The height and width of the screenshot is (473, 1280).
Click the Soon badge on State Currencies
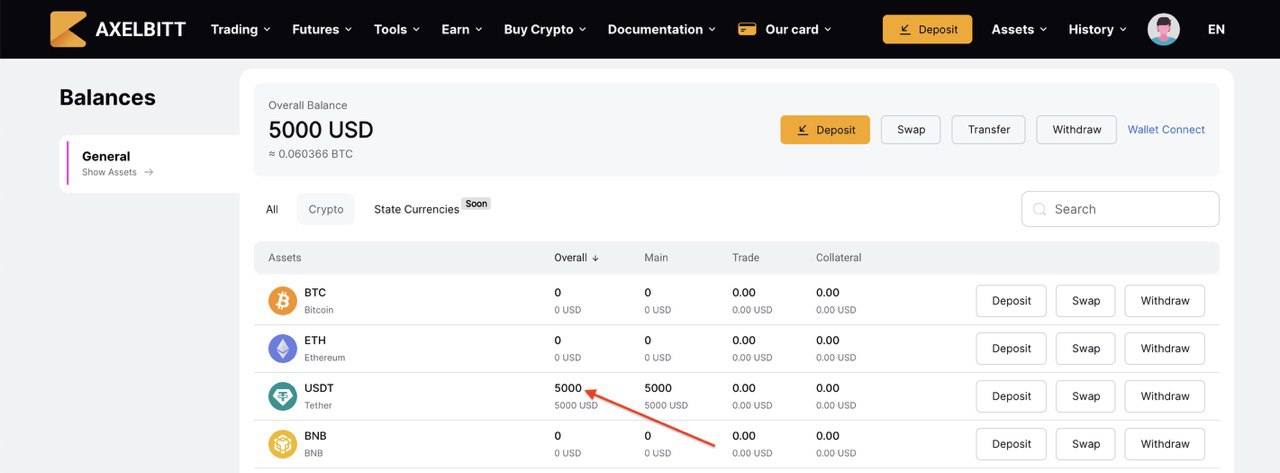click(477, 203)
